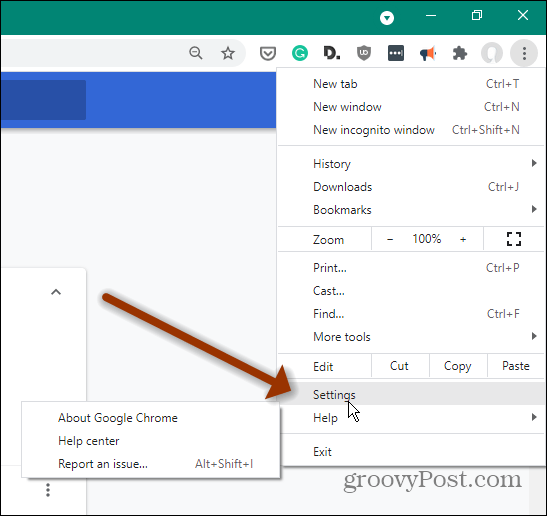Click the three-dot Chrome menu button
547x516 pixels.
click(x=524, y=53)
